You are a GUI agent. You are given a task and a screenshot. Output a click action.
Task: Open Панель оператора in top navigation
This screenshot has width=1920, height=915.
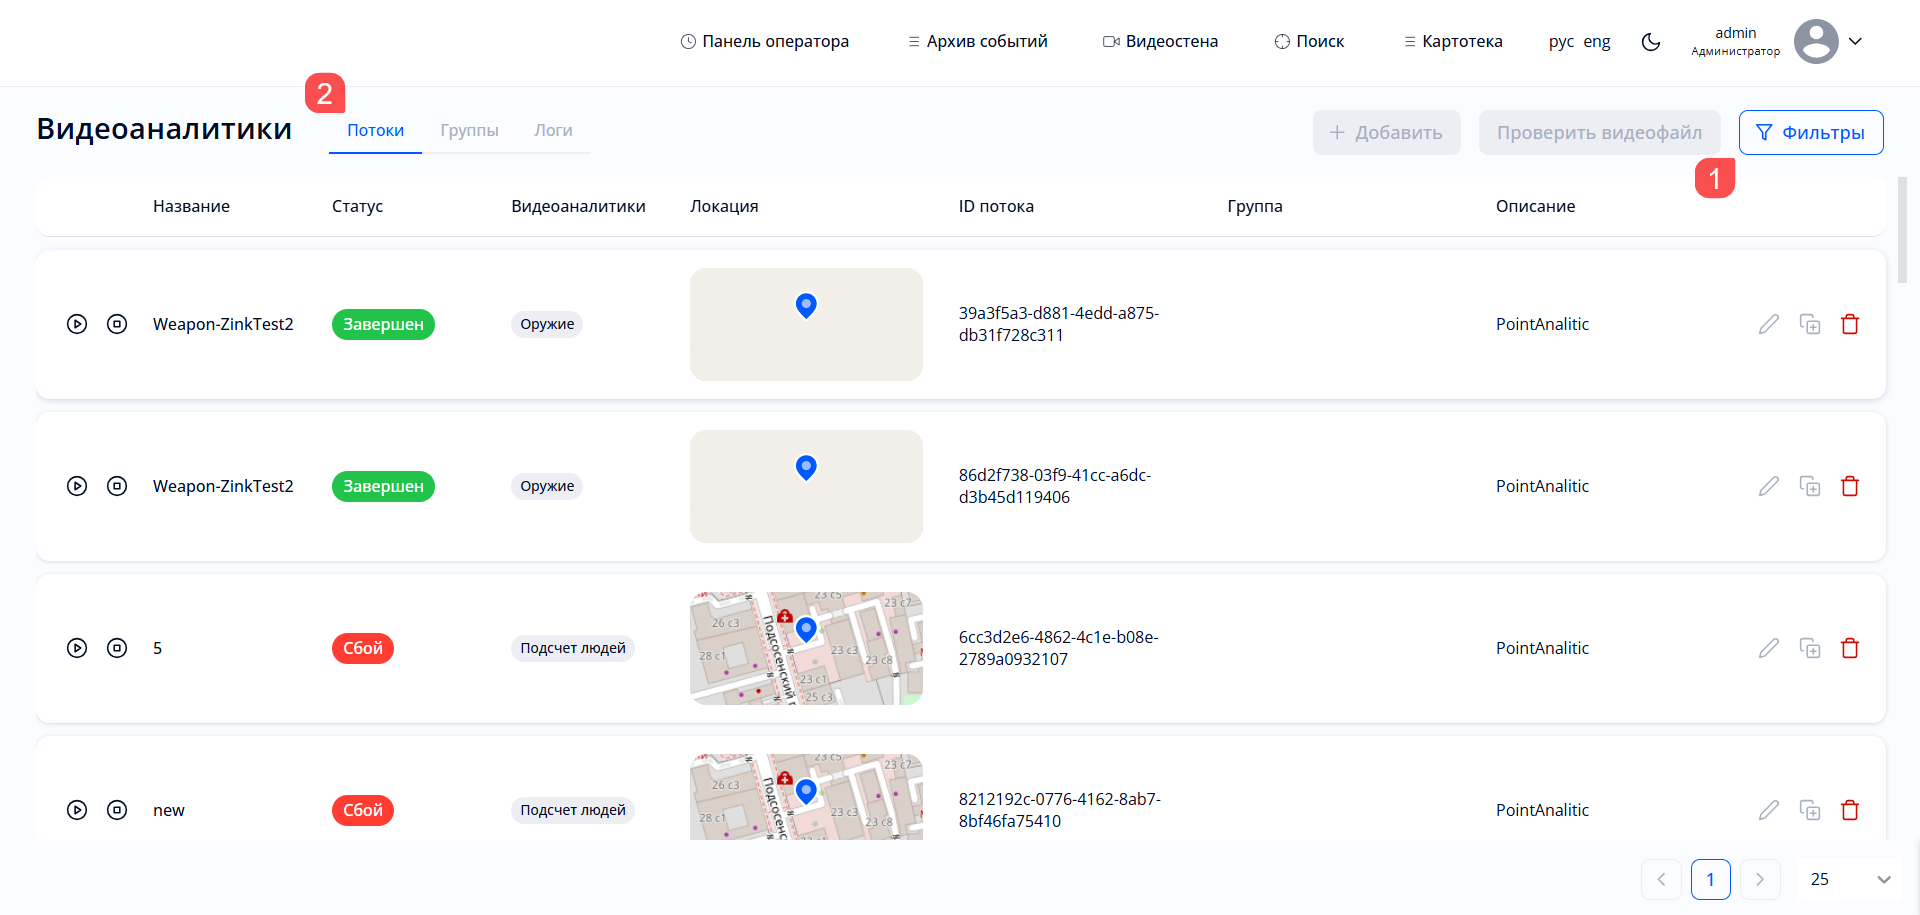pos(765,42)
